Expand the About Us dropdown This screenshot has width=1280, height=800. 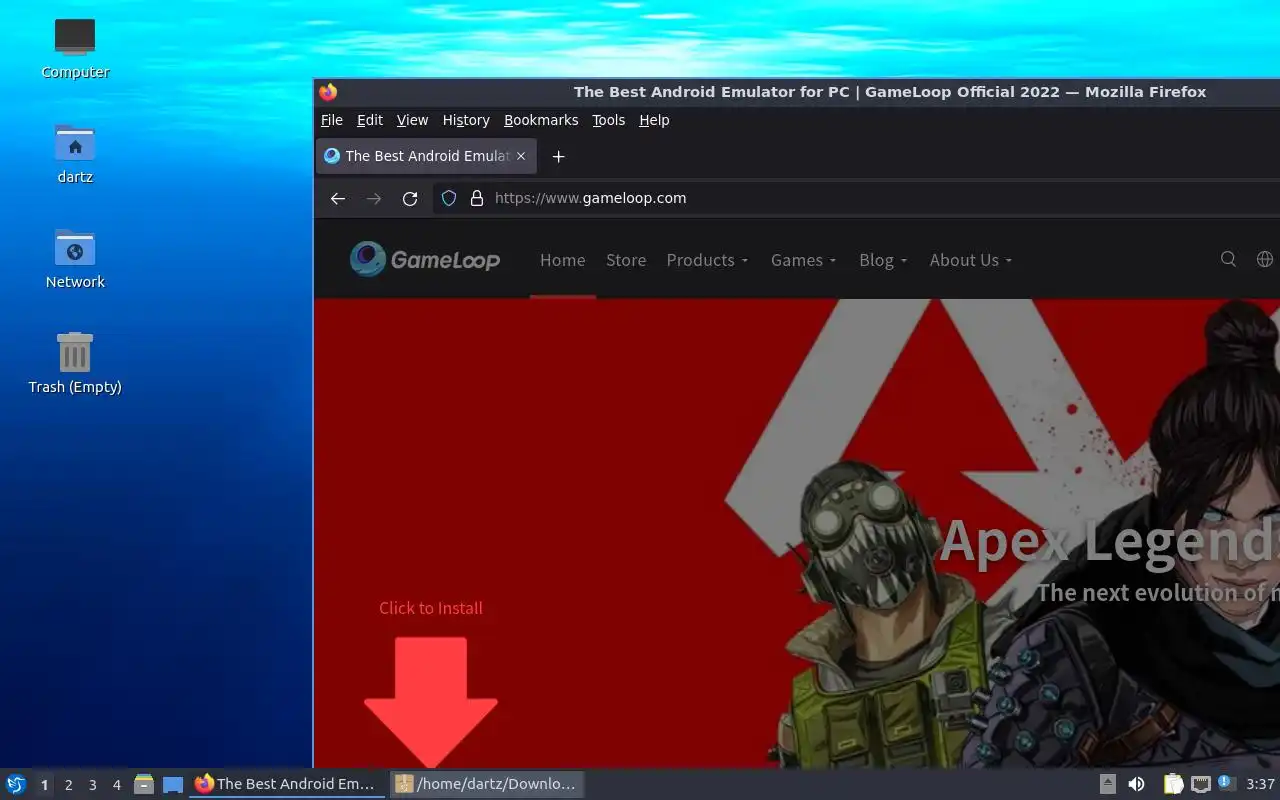971,260
